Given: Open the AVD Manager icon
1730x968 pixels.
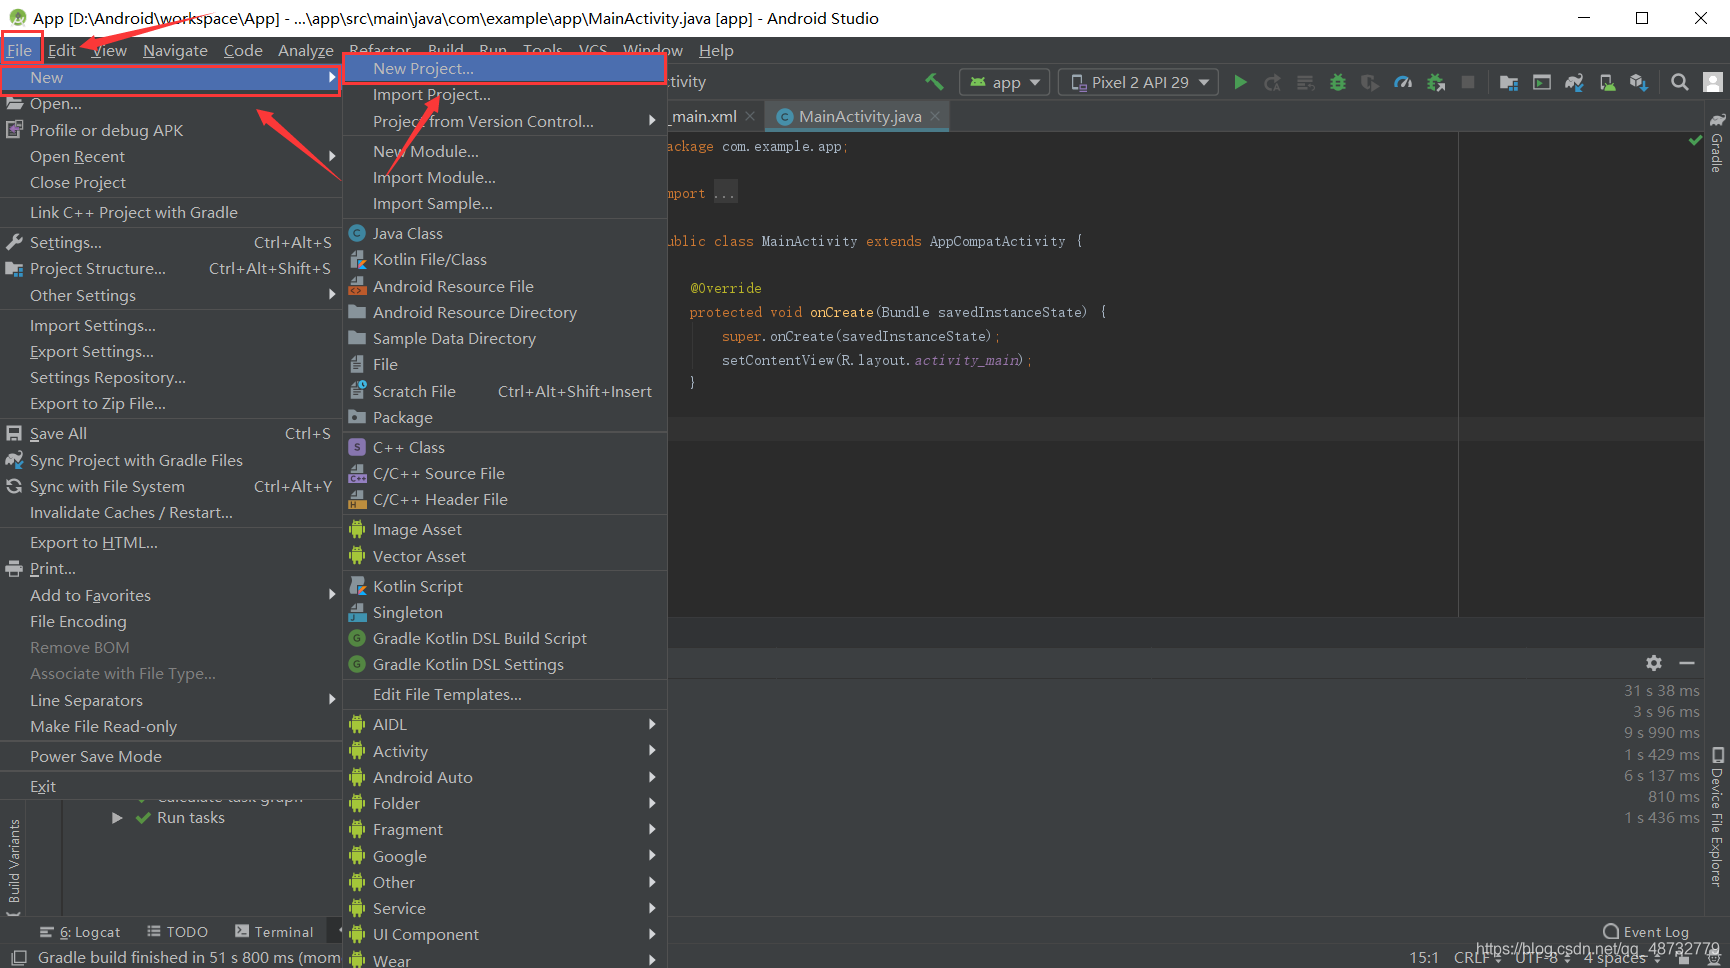Looking at the screenshot, I should 1607,82.
